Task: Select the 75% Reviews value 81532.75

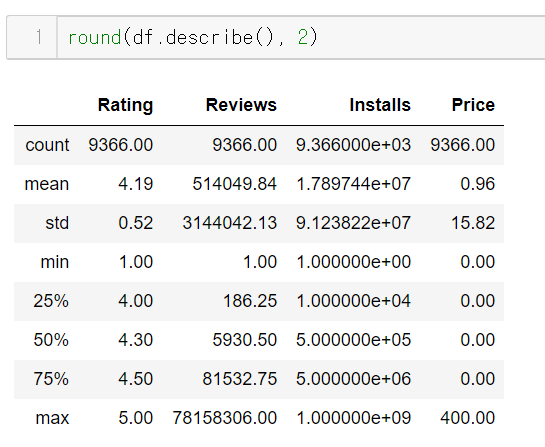Action: 240,379
